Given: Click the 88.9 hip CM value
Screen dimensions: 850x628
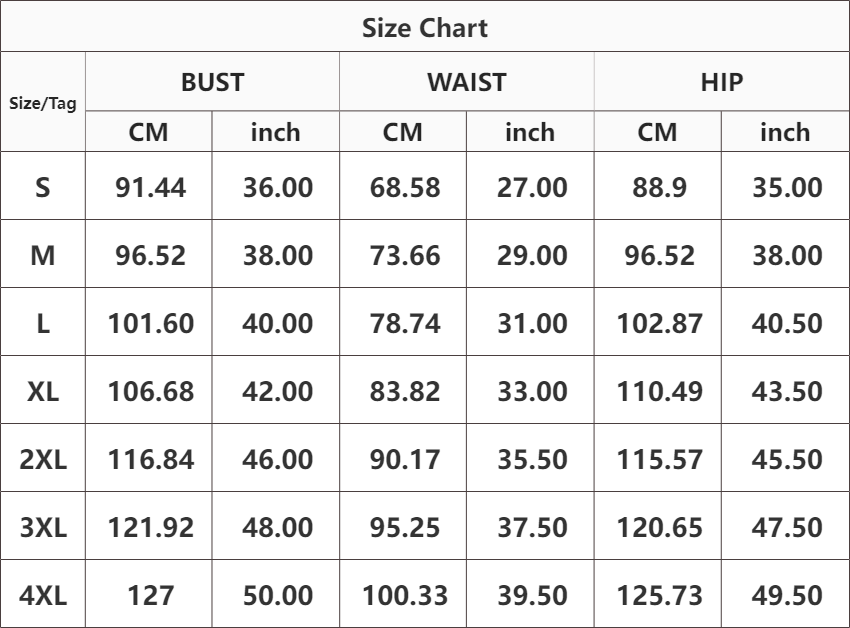Looking at the screenshot, I should click(659, 188).
